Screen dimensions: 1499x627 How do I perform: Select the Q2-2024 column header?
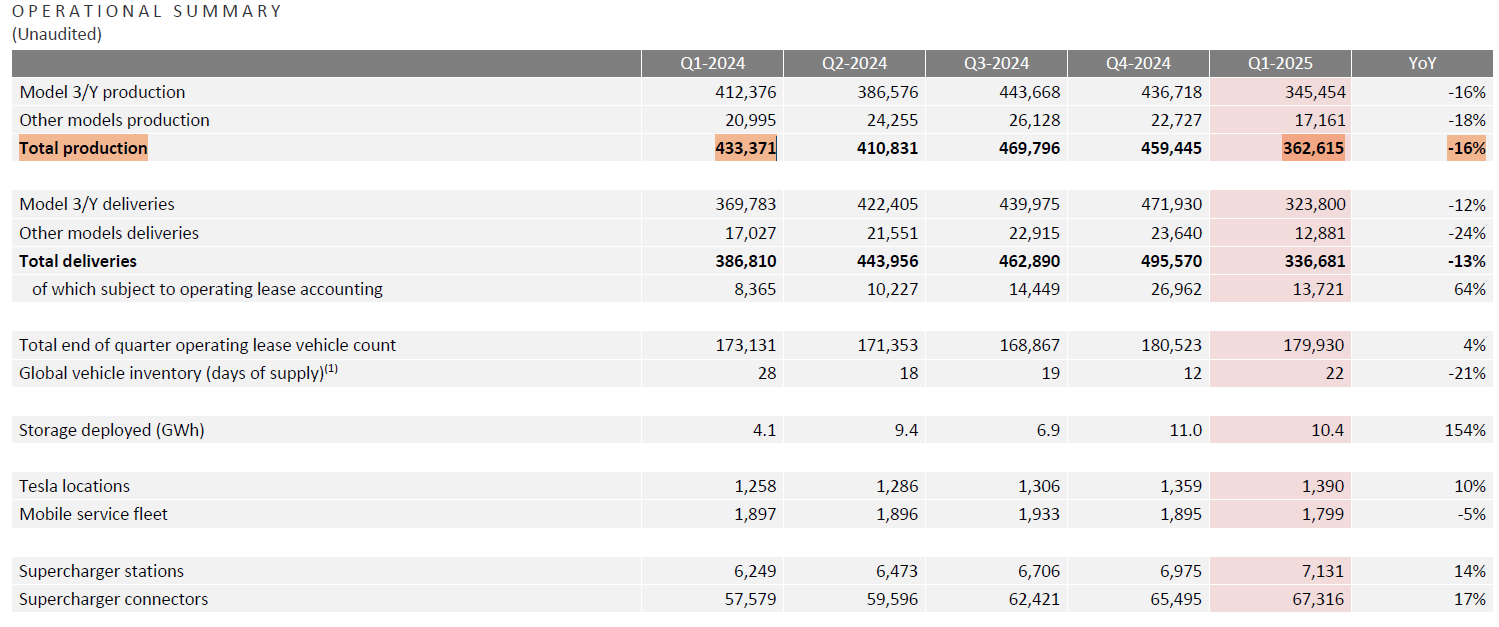point(854,63)
